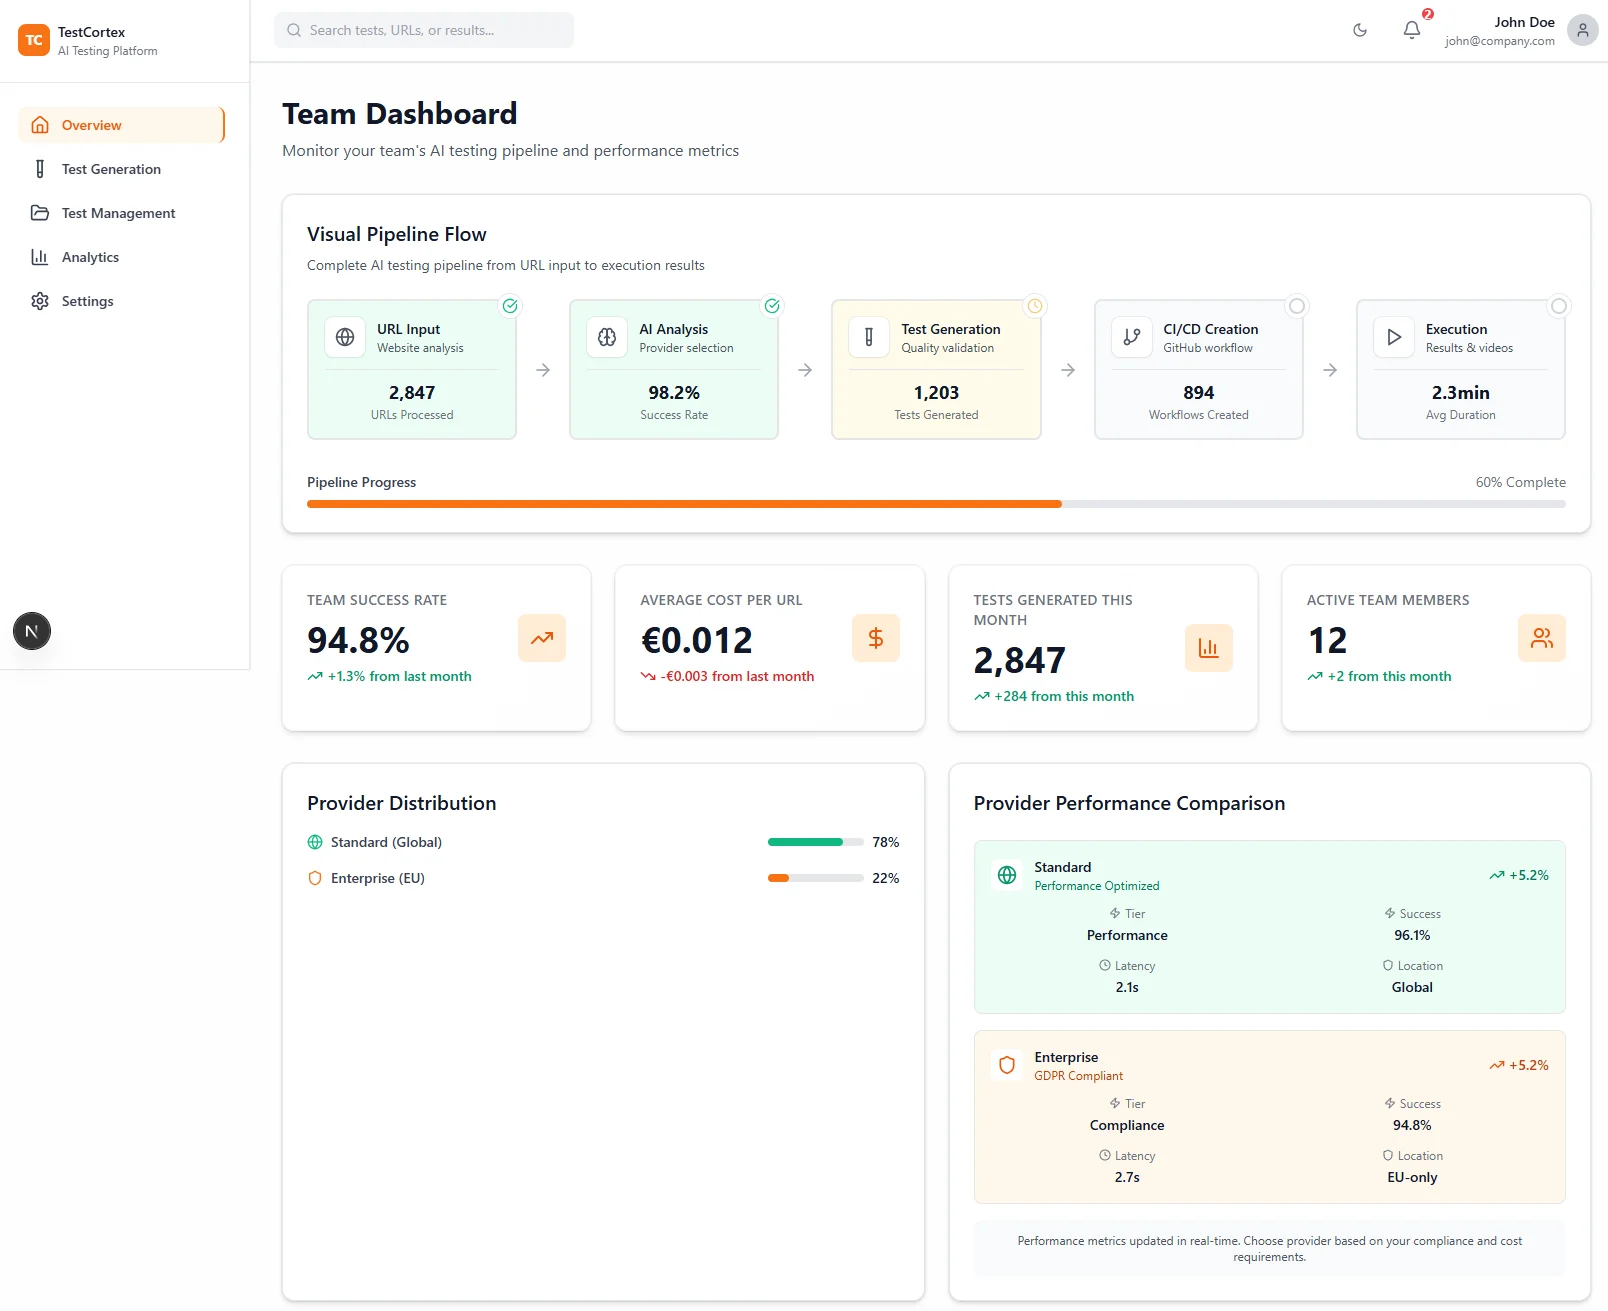Screen dimensions: 1608x1311
Task: Click the test tube icon on Test Generation
Action: [x=868, y=337]
